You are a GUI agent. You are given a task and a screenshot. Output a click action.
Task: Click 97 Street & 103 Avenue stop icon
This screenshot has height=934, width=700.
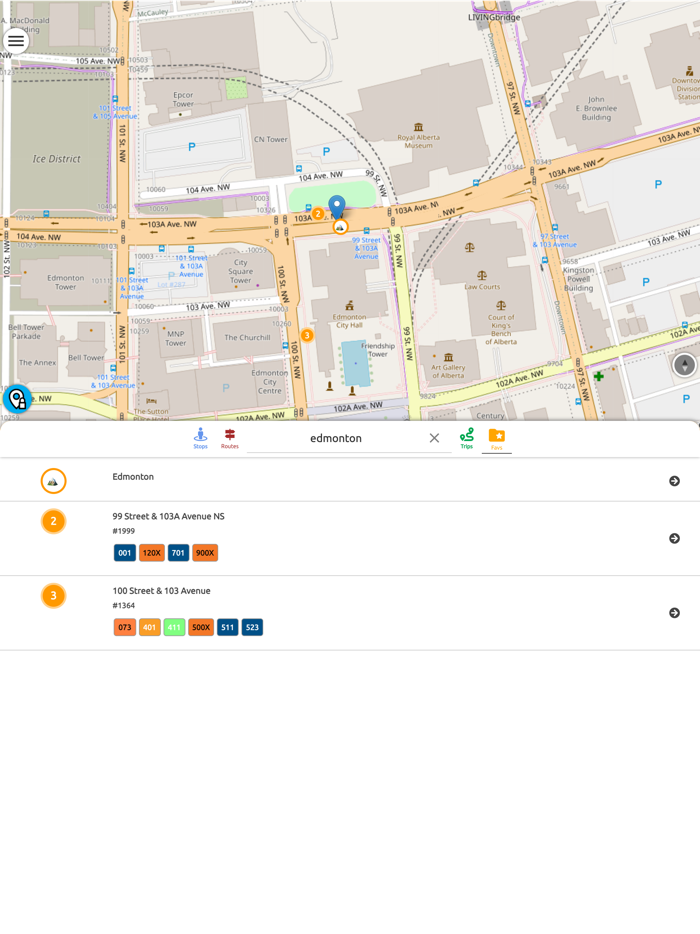(x=555, y=227)
